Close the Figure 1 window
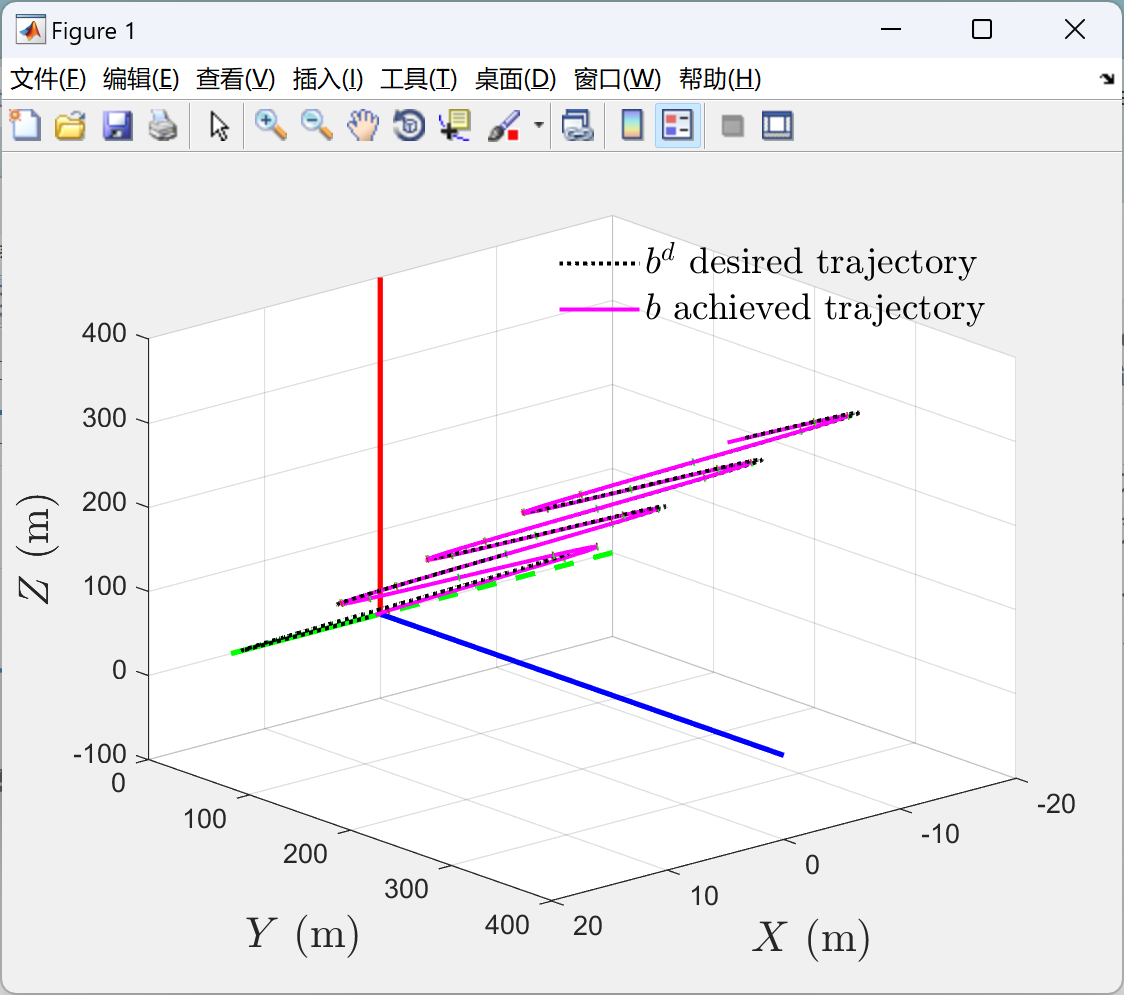The height and width of the screenshot is (995, 1124). pyautogui.click(x=1075, y=29)
